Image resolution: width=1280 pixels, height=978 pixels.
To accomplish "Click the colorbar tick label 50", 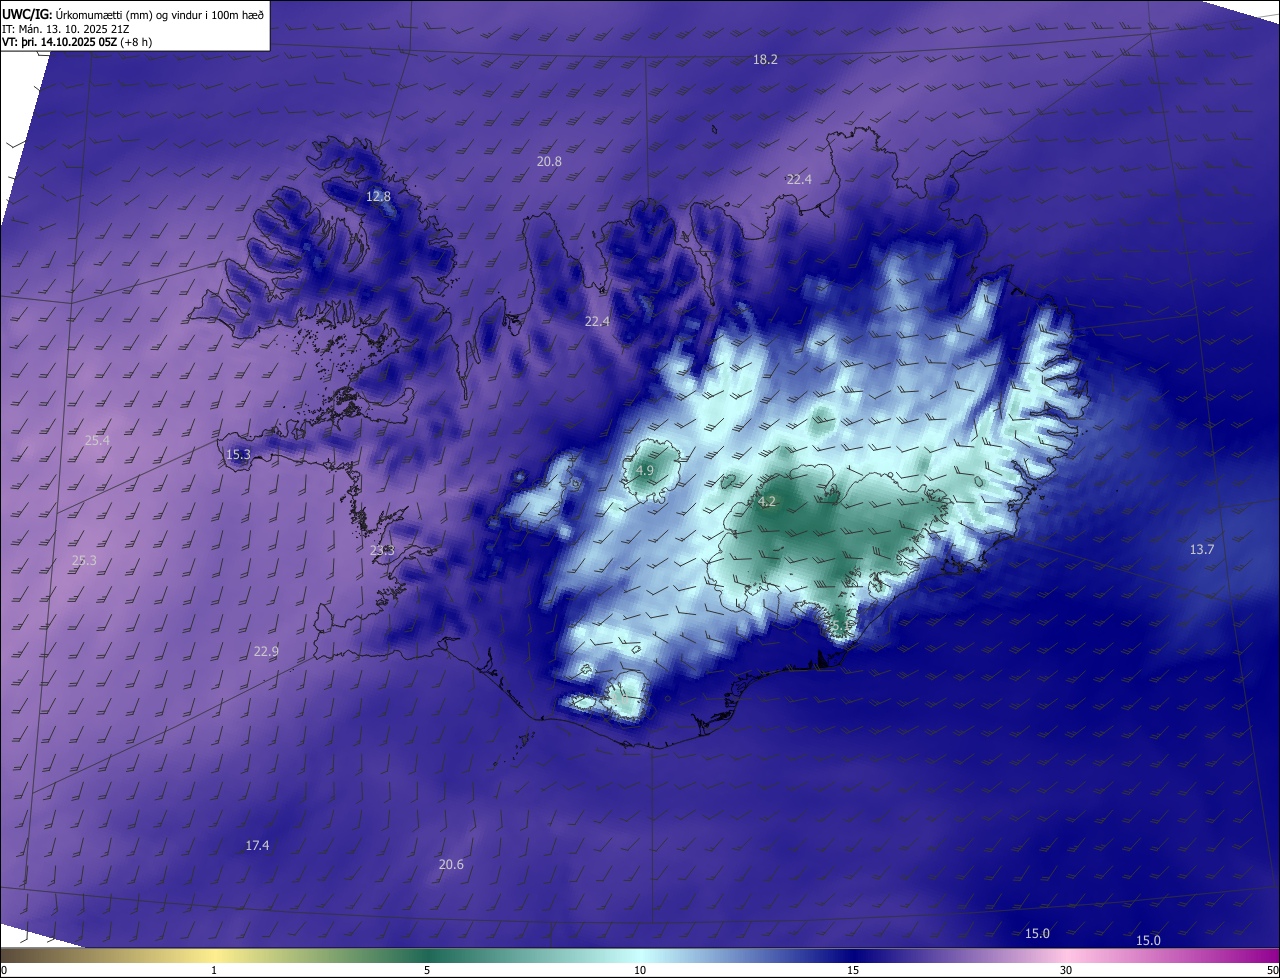I will pyautogui.click(x=1272, y=970).
